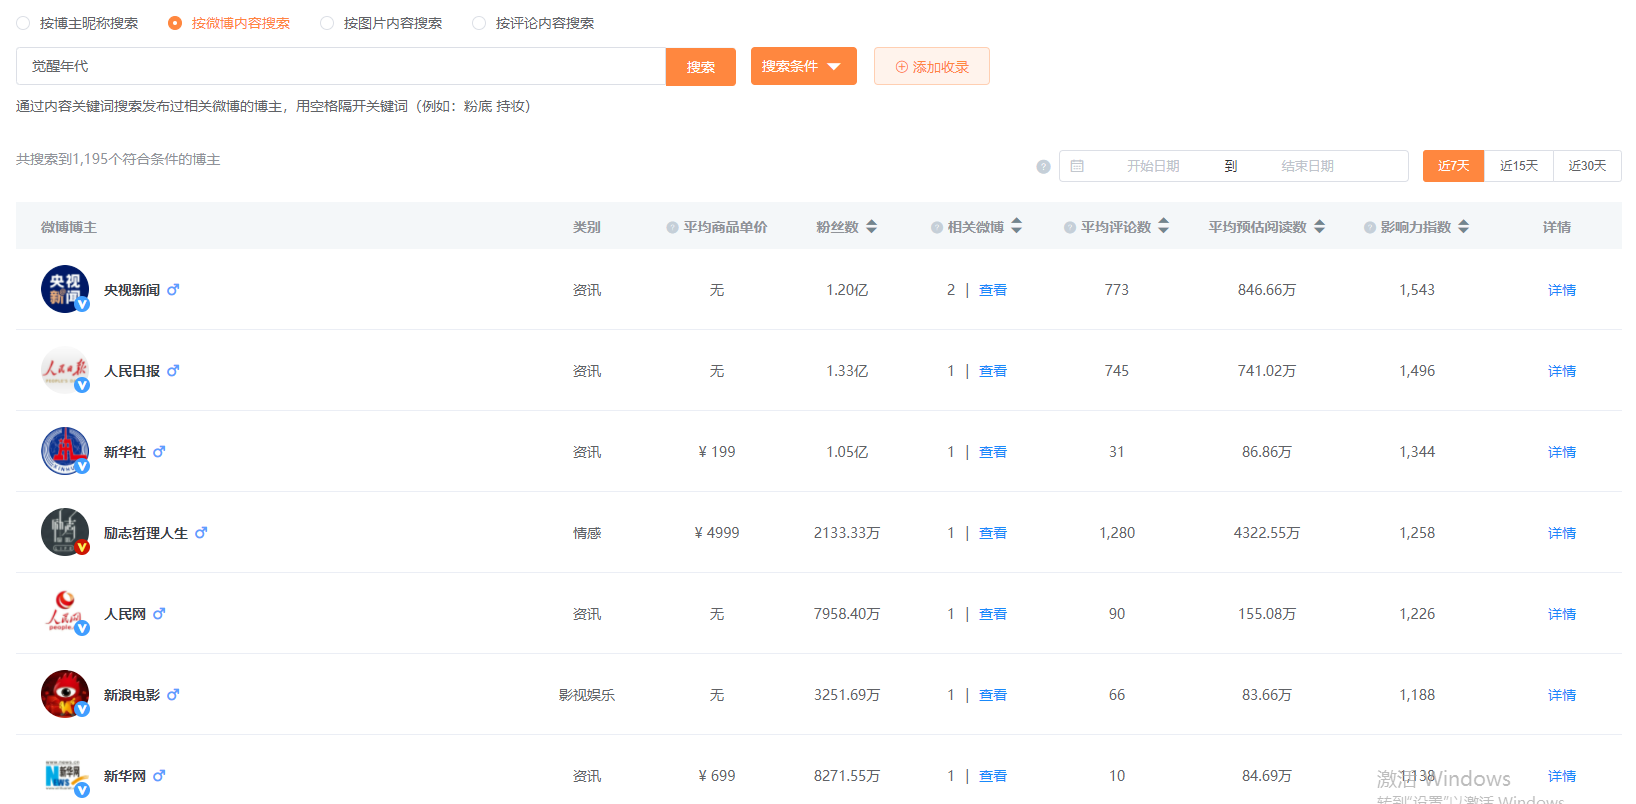1636x804 pixels.
Task: Click the blogger name 励志哲理人生
Action: pyautogui.click(x=146, y=533)
